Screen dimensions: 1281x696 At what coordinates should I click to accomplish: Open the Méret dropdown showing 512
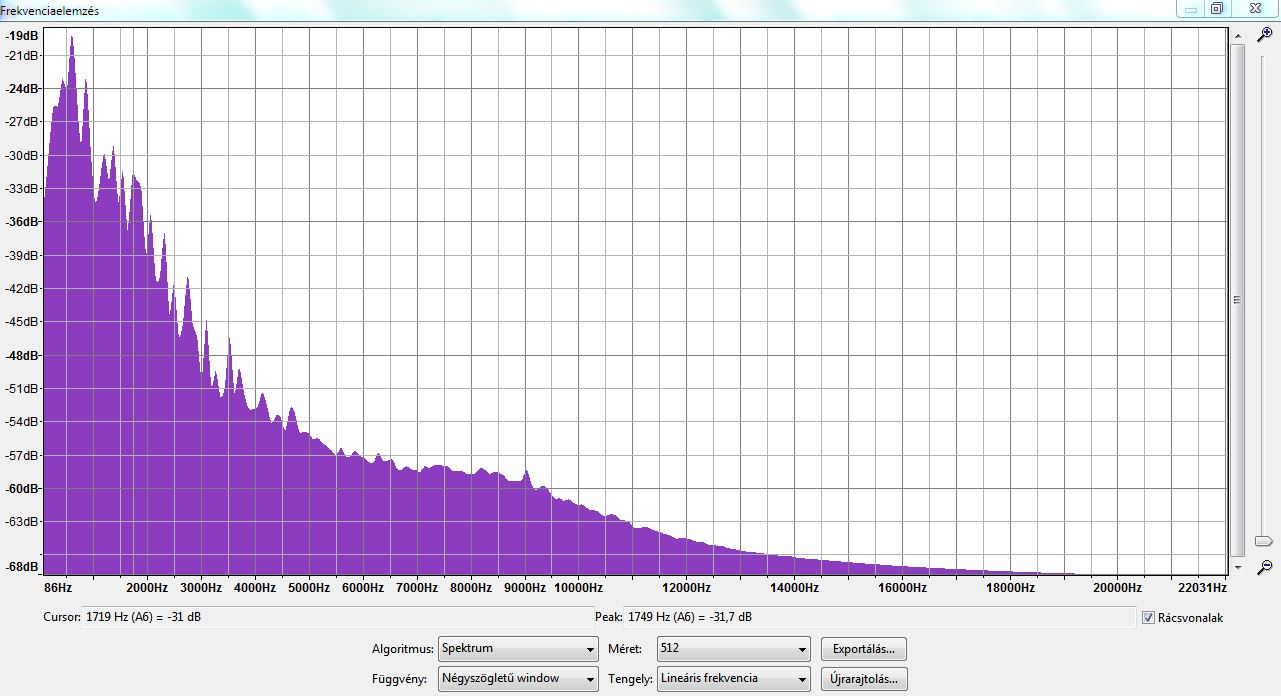[x=733, y=649]
